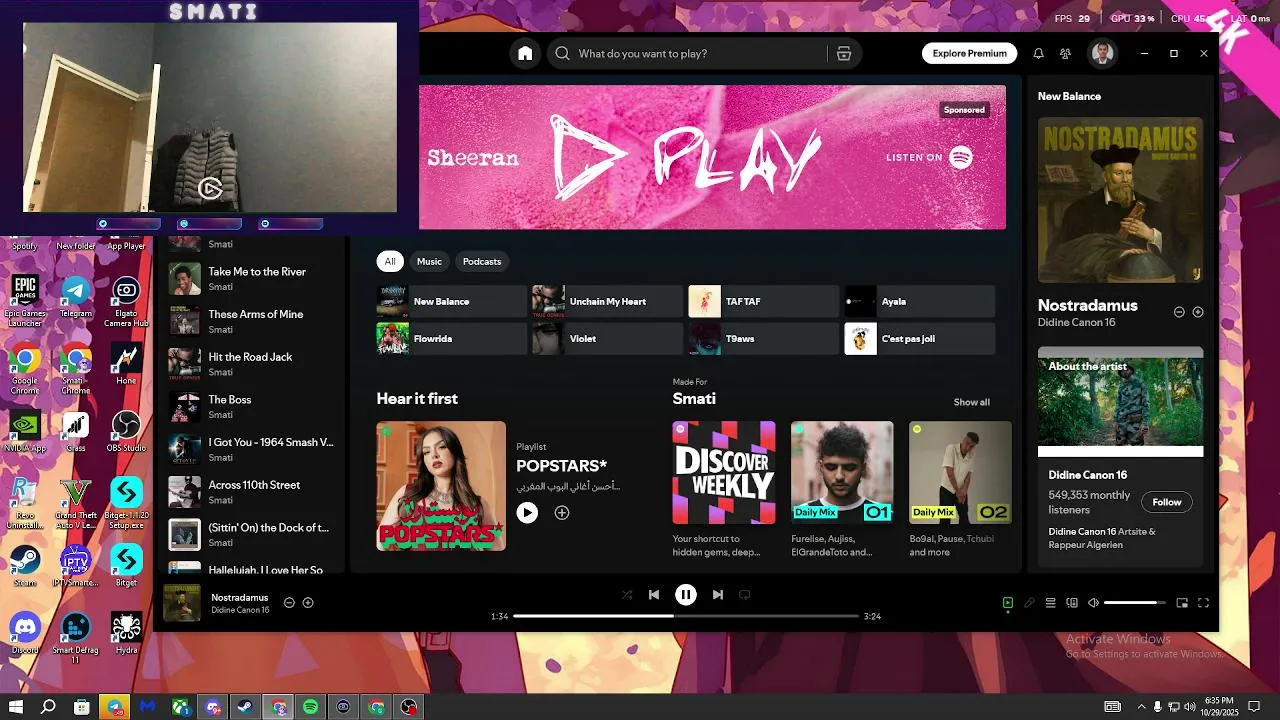This screenshot has width=1280, height=720.
Task: Open the Unchain My Heart shortcut tile
Action: tap(607, 301)
